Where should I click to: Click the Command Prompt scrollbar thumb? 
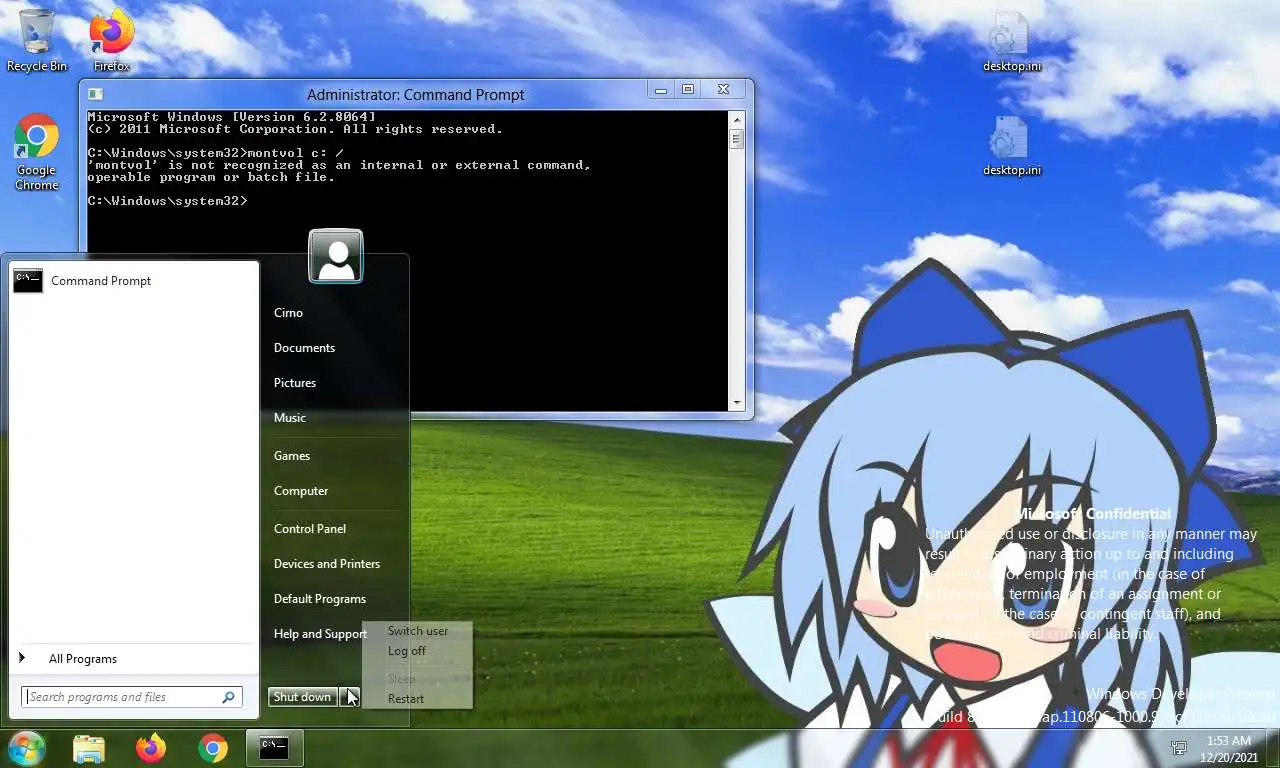coord(737,140)
